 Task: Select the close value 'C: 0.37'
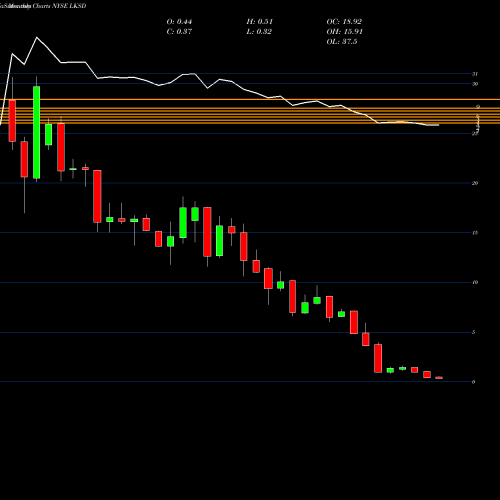179,32
